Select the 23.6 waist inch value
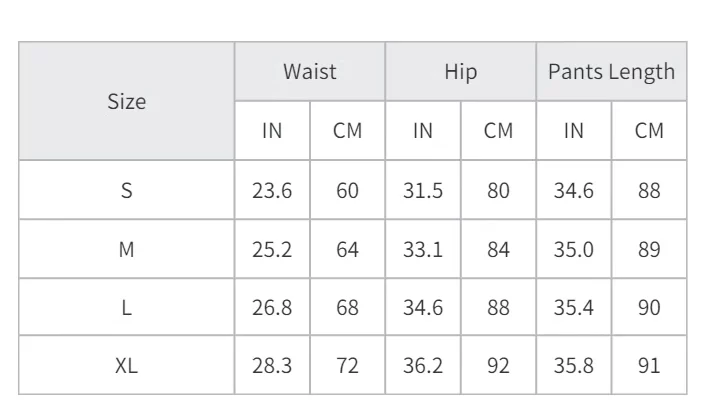The image size is (716, 415). (272, 190)
